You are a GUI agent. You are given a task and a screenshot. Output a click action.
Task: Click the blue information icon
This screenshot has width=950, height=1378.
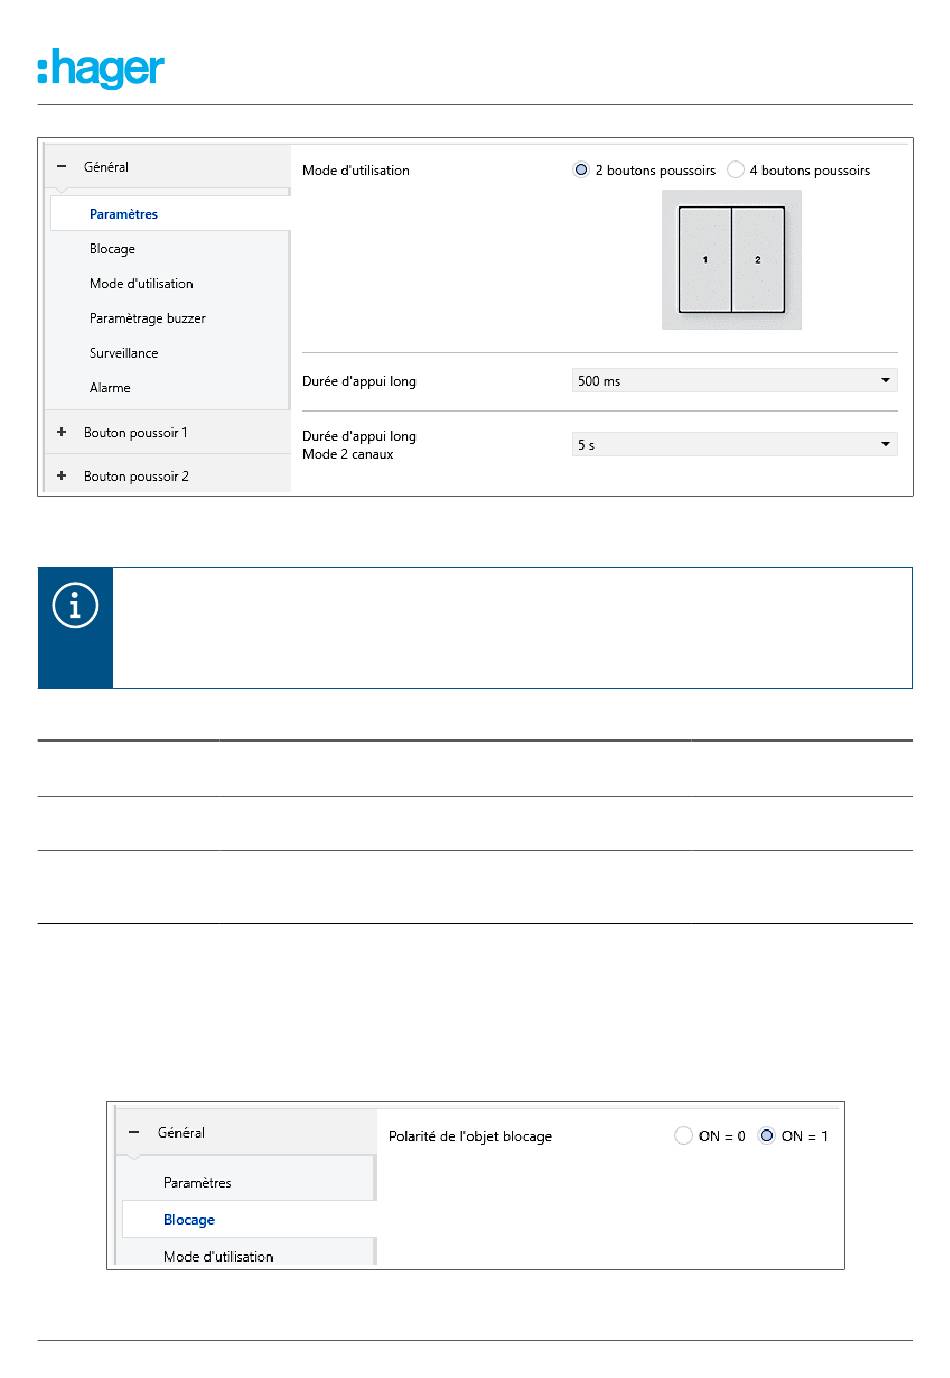[x=75, y=605]
